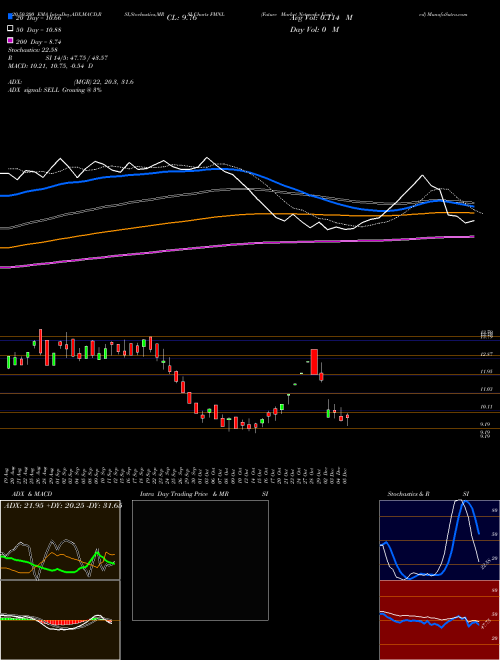
Task: Select the RSI 14/3: 47.75 / 48.57 reading
Action: tap(58, 58)
